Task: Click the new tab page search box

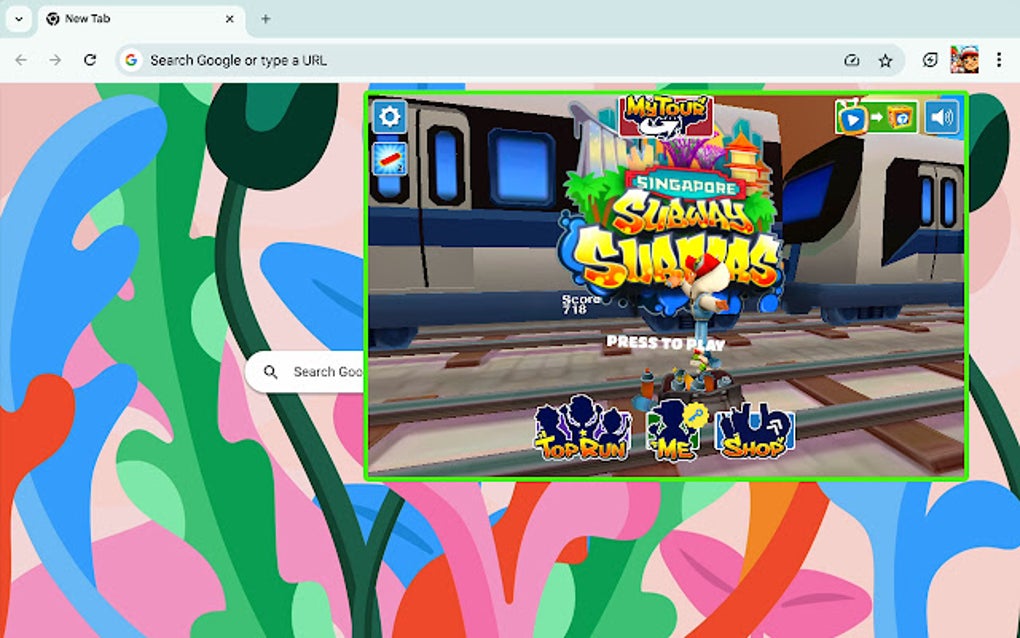Action: click(x=306, y=372)
